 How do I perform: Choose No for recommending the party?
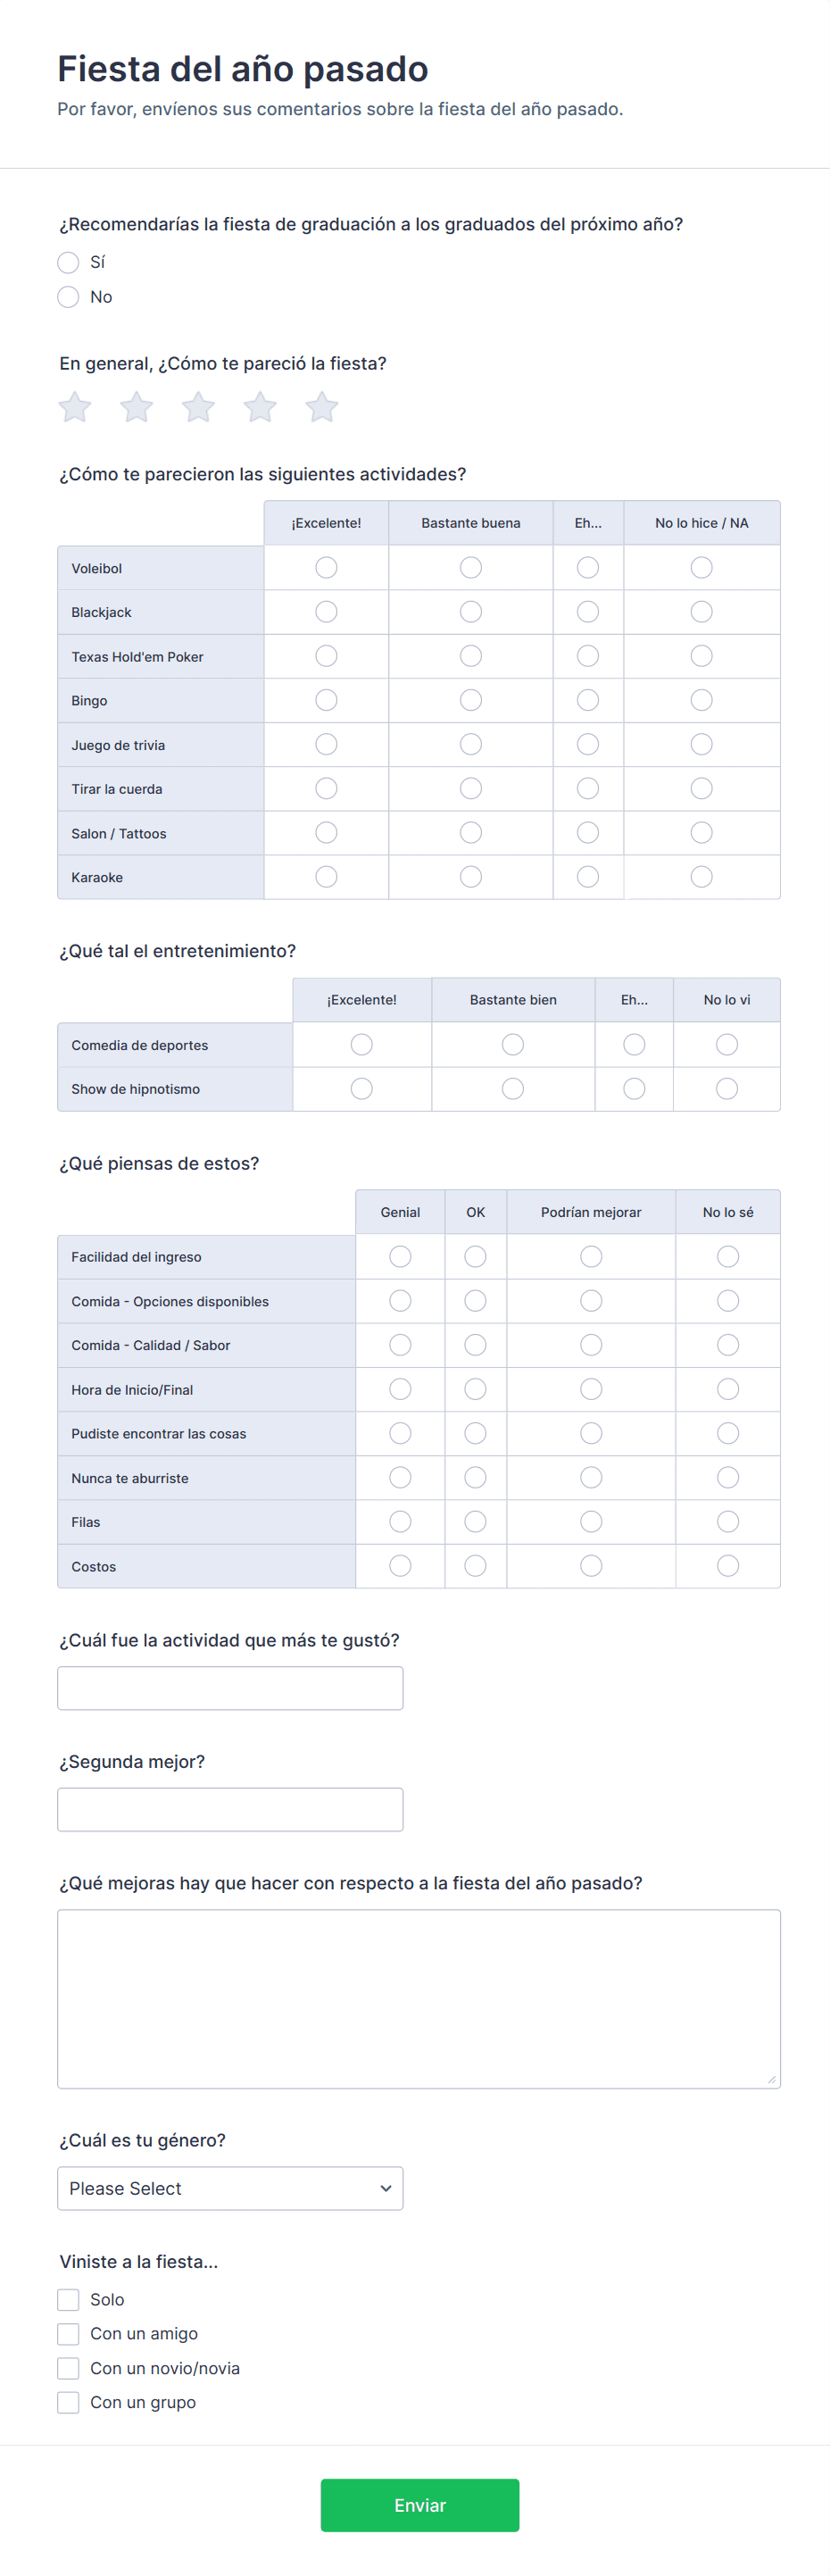pyautogui.click(x=68, y=297)
